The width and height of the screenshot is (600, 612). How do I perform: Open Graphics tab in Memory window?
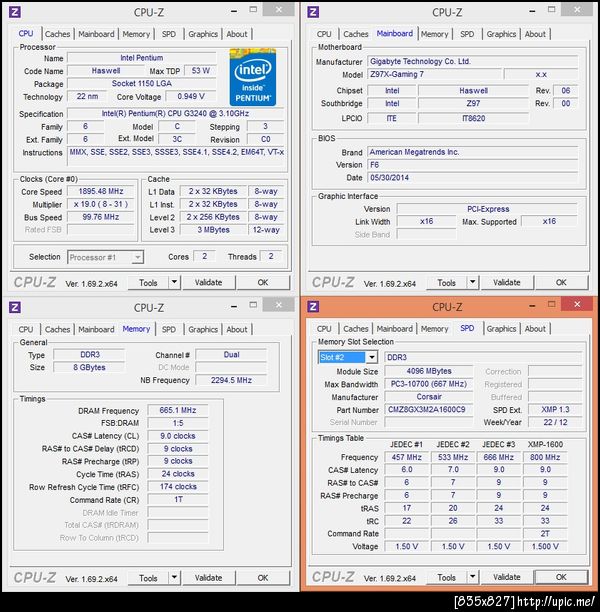tap(203, 329)
